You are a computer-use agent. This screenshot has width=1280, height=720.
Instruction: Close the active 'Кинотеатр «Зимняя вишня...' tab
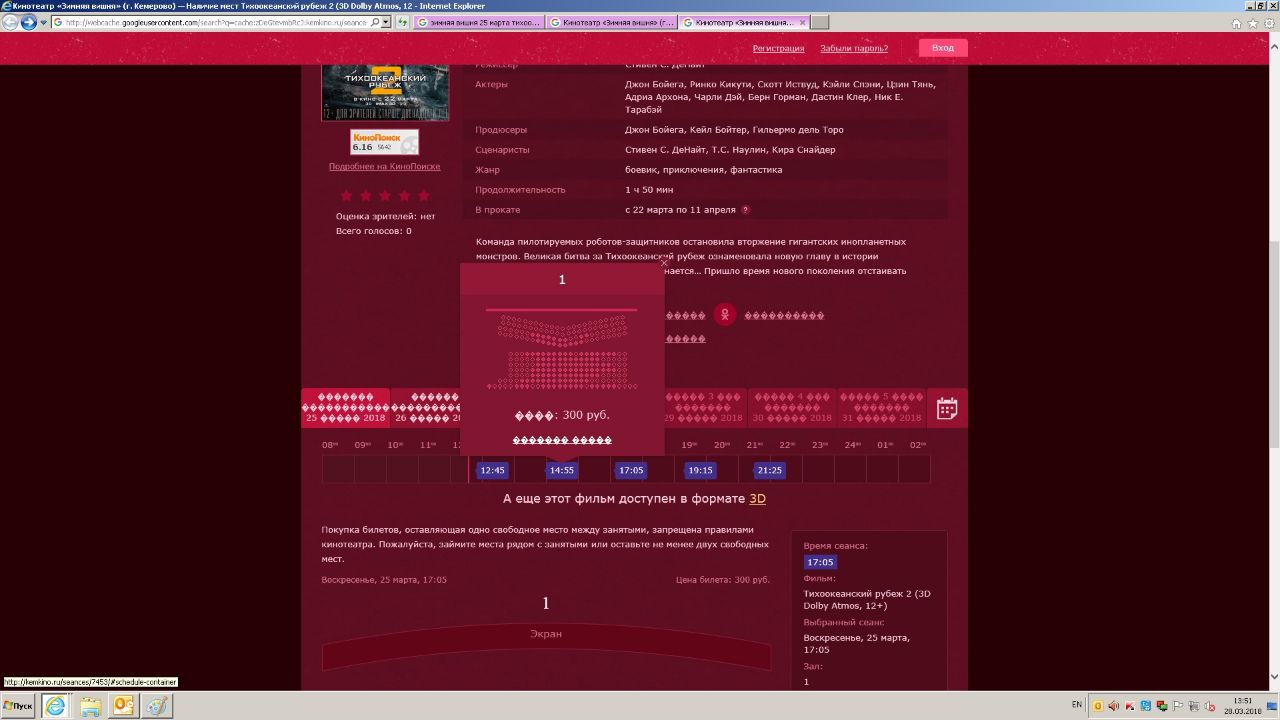(x=802, y=22)
